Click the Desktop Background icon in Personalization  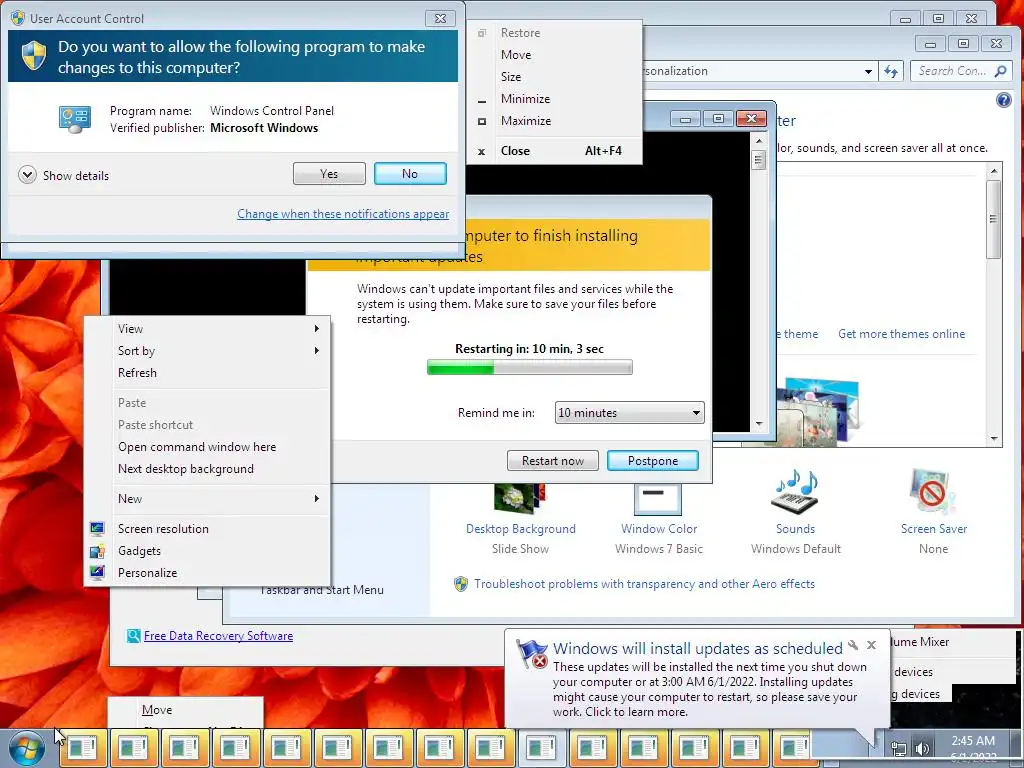[519, 499]
